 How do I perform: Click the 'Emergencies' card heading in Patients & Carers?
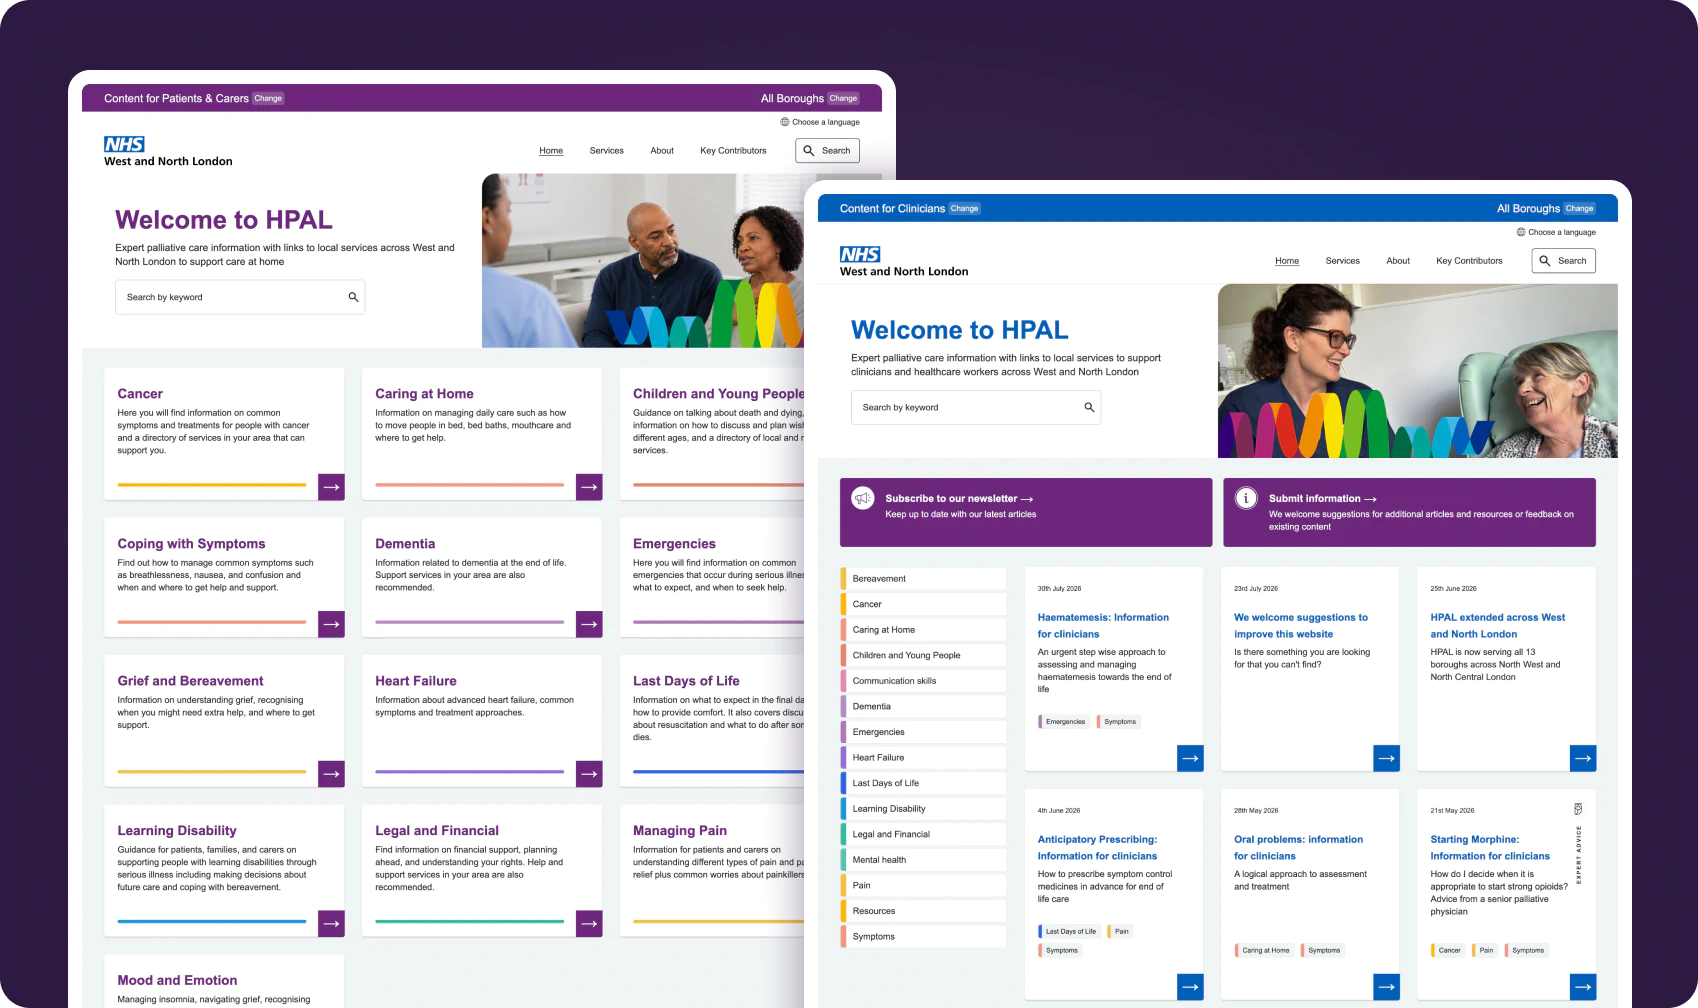pyautogui.click(x=674, y=544)
